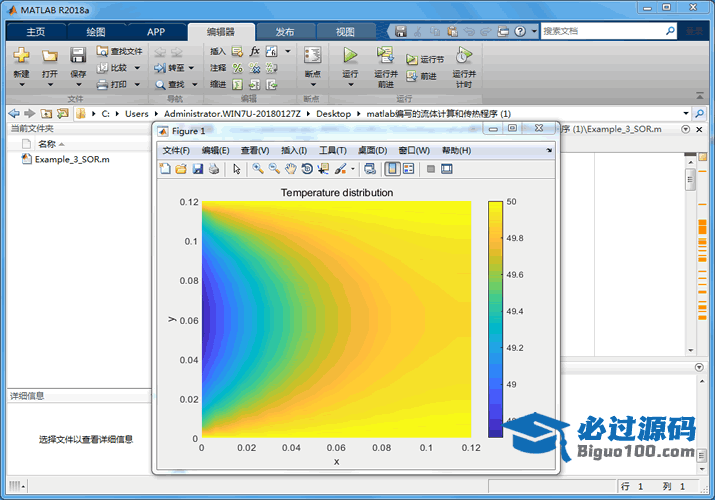715x500 pixels.
Task: Toggle the edit plot arrow tool
Action: click(x=237, y=169)
